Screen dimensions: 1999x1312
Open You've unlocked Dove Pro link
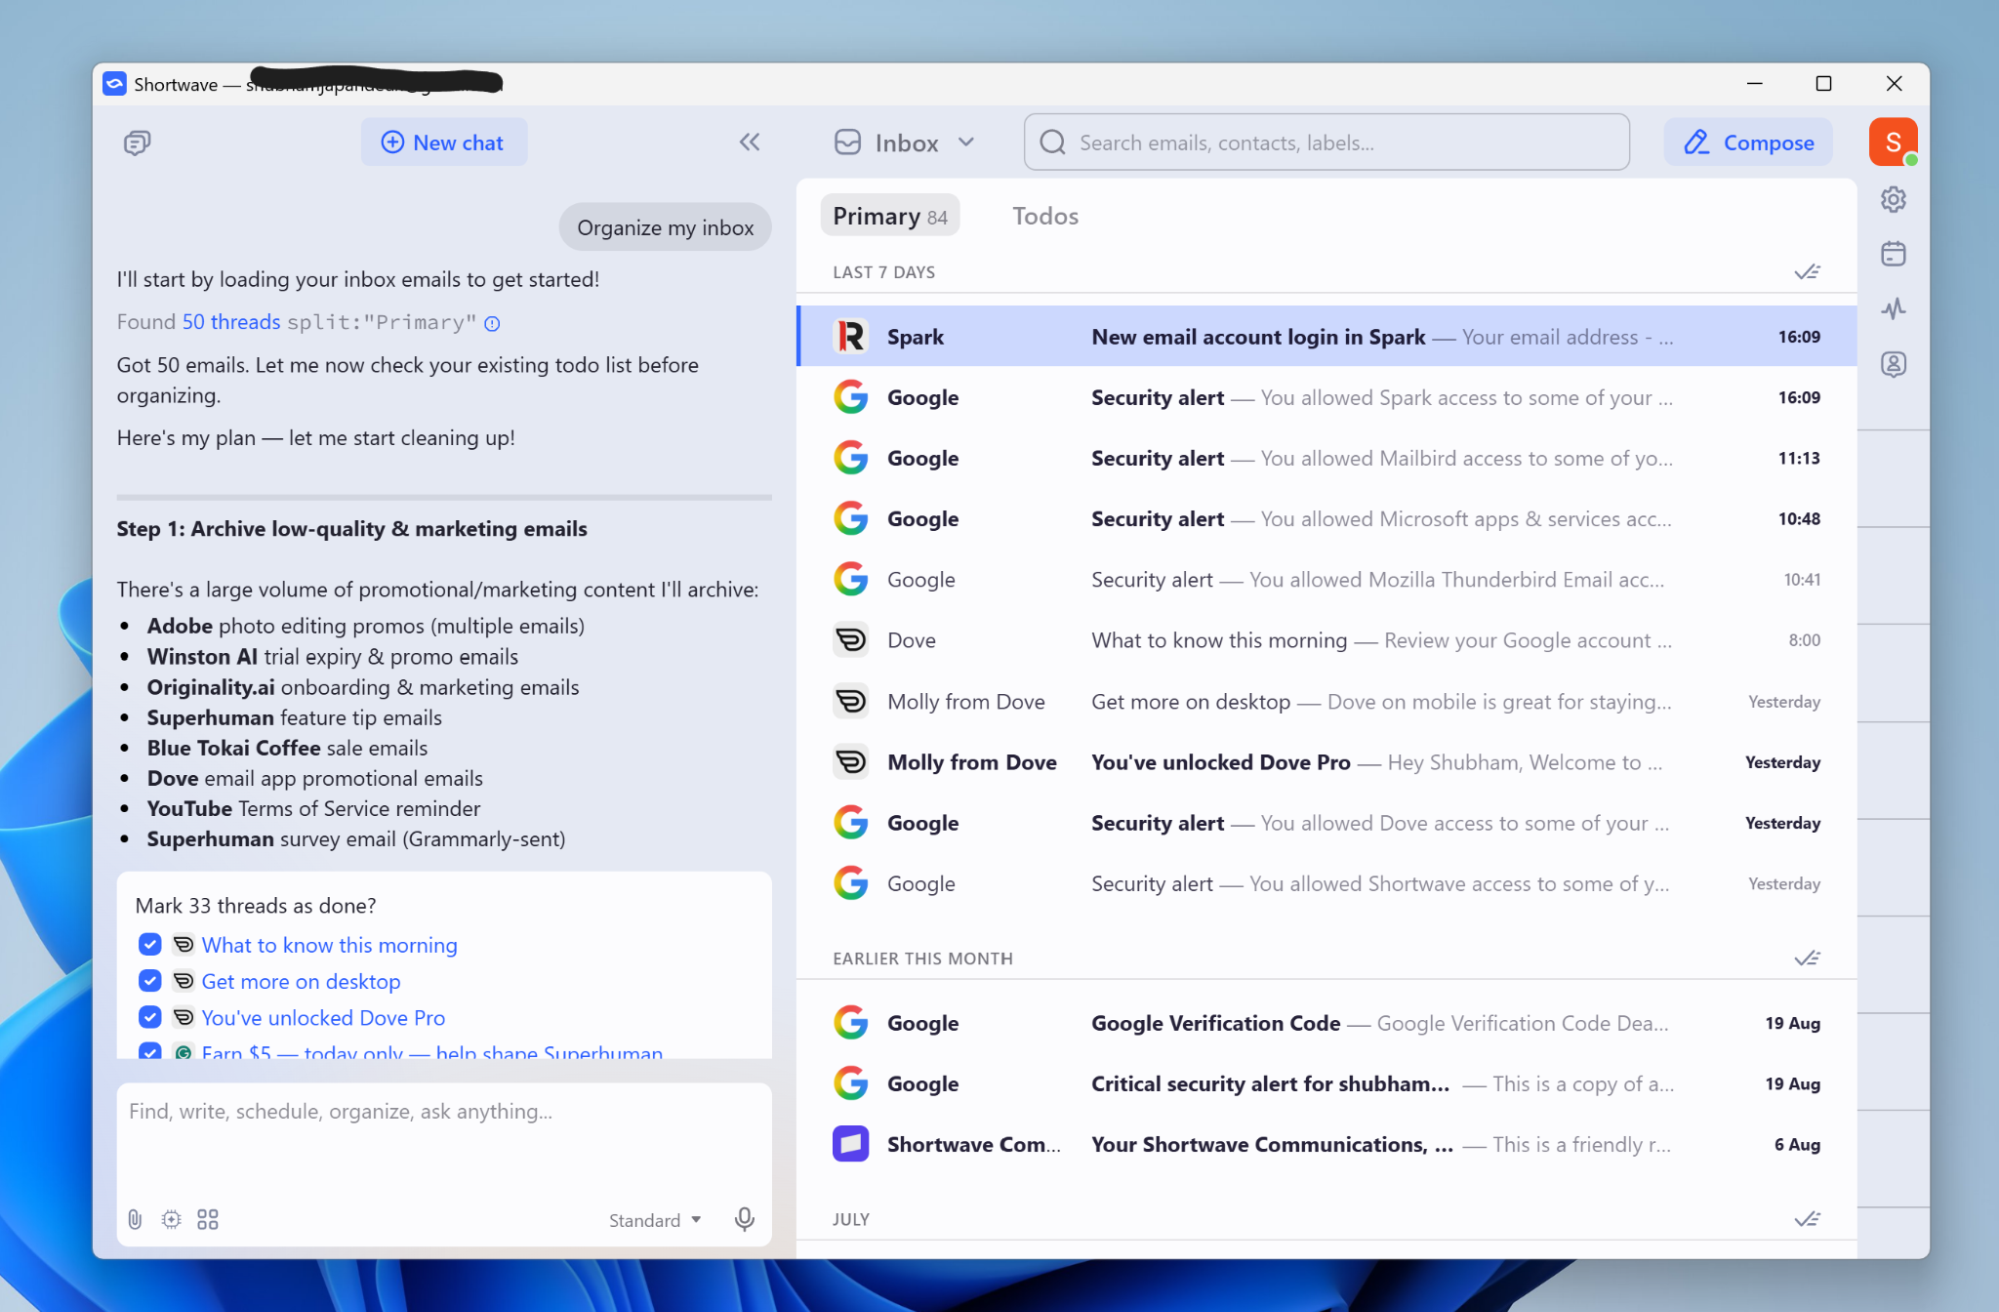coord(323,1018)
